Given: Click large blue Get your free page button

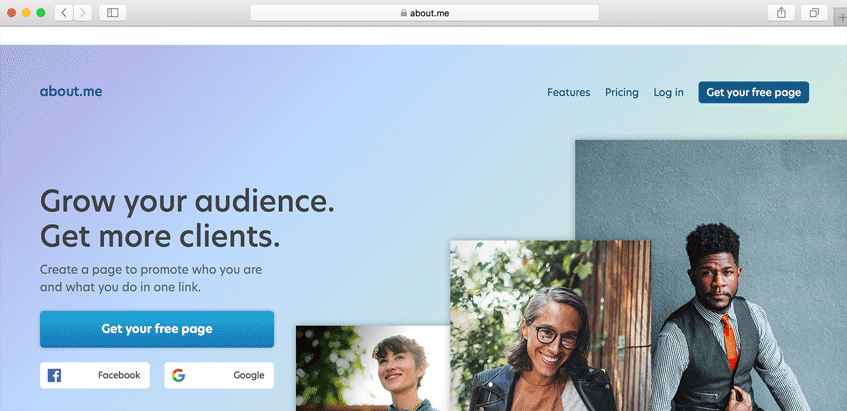Looking at the screenshot, I should coord(157,329).
